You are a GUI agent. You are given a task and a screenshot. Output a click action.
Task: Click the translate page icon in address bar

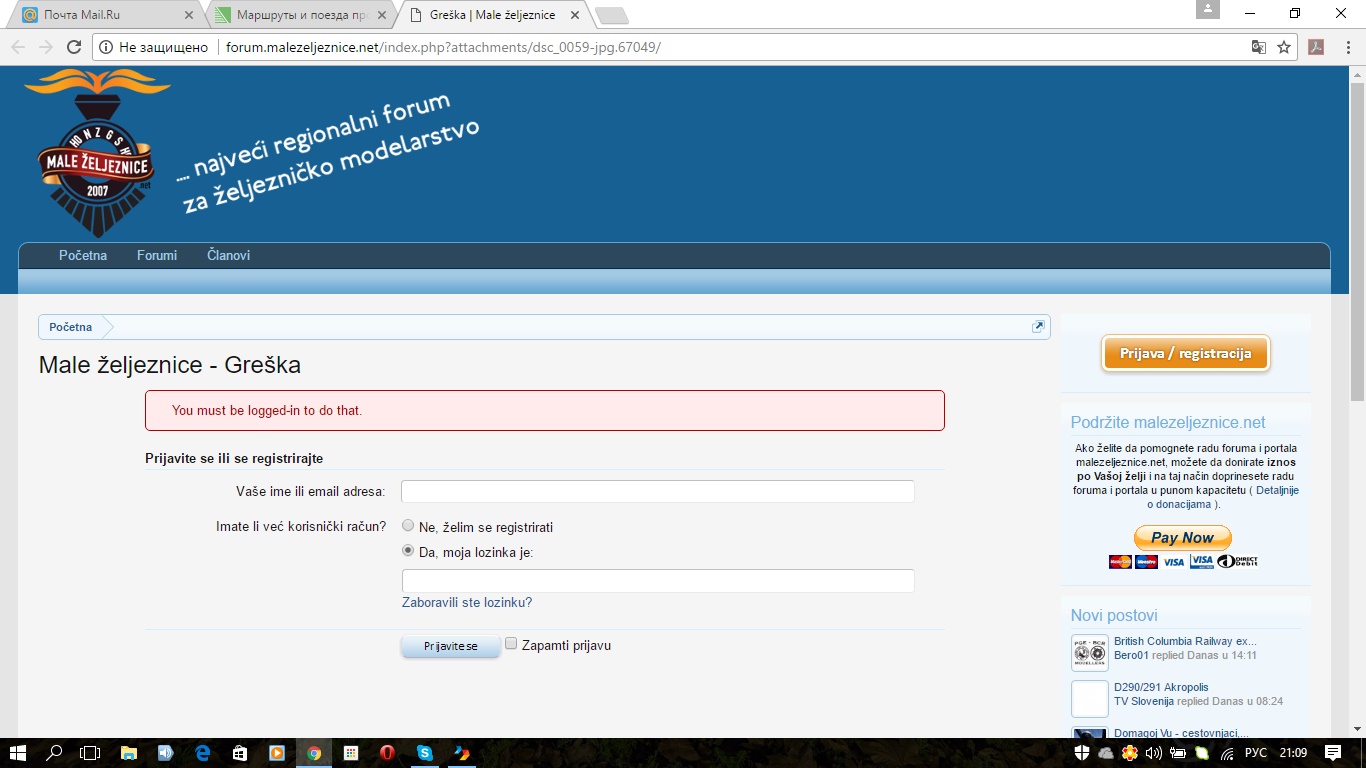[x=1259, y=47]
